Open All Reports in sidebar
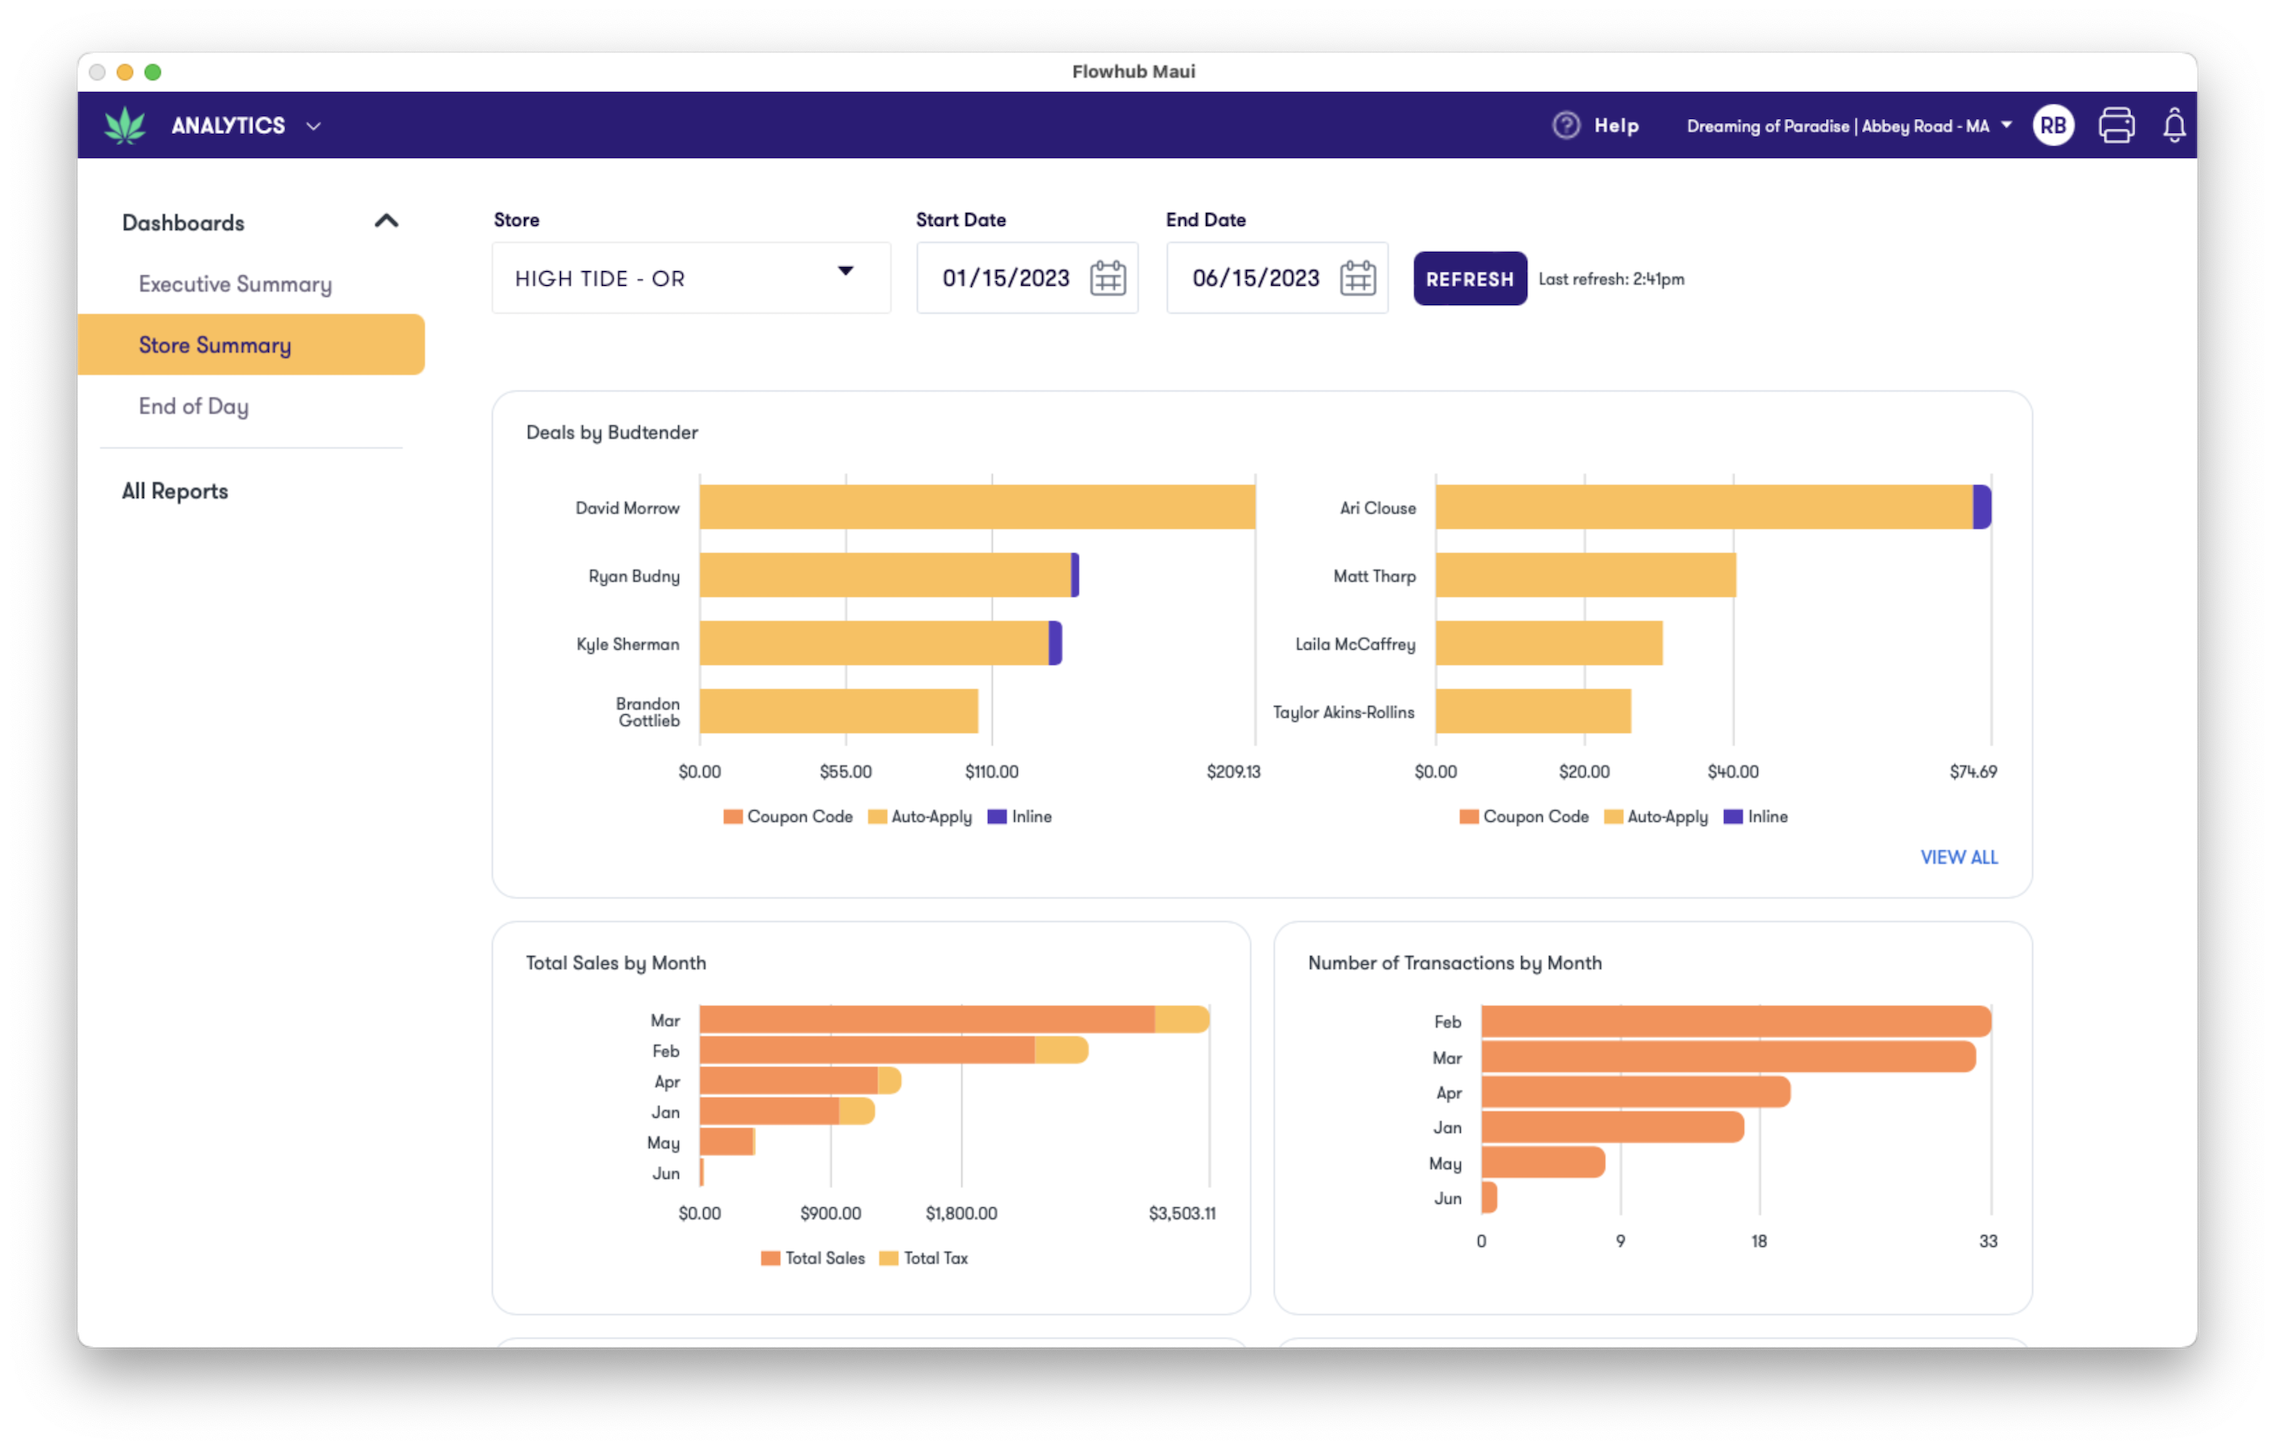 (175, 491)
